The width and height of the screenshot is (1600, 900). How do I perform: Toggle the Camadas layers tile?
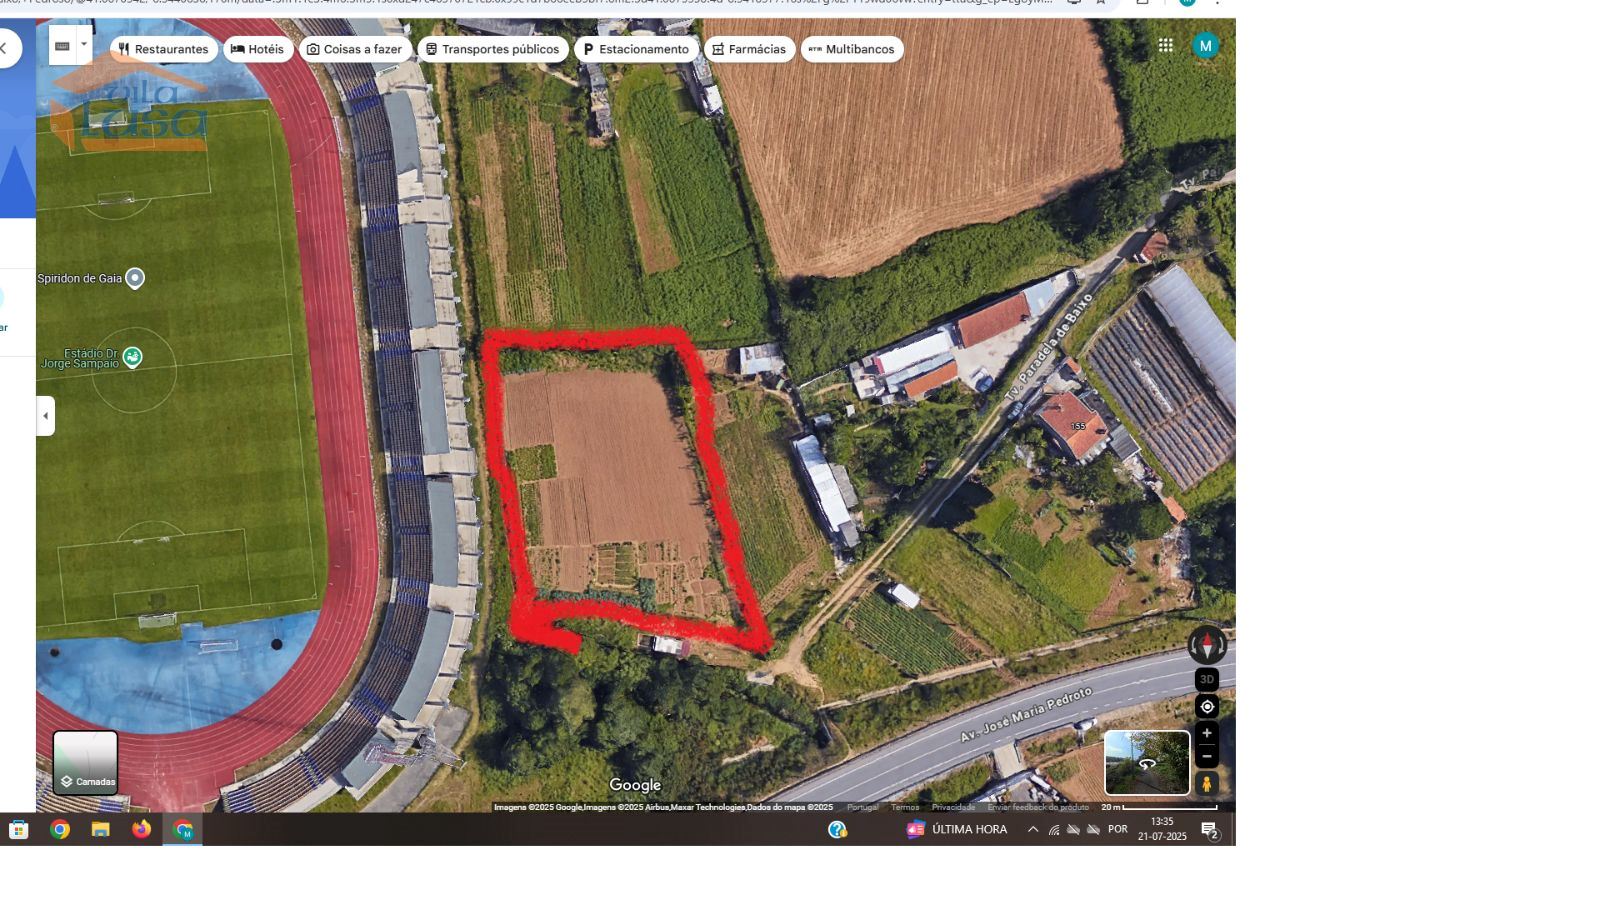[x=86, y=763]
